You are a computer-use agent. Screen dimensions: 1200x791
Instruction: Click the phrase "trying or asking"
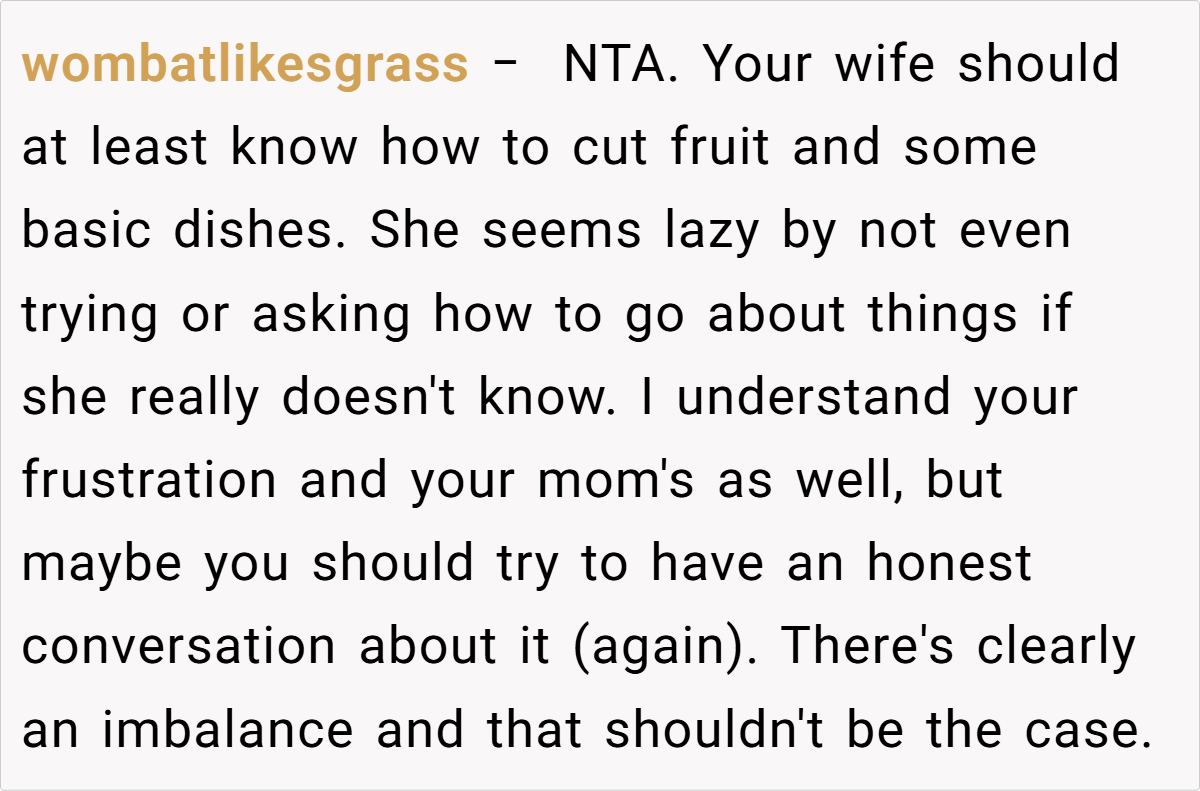(216, 314)
